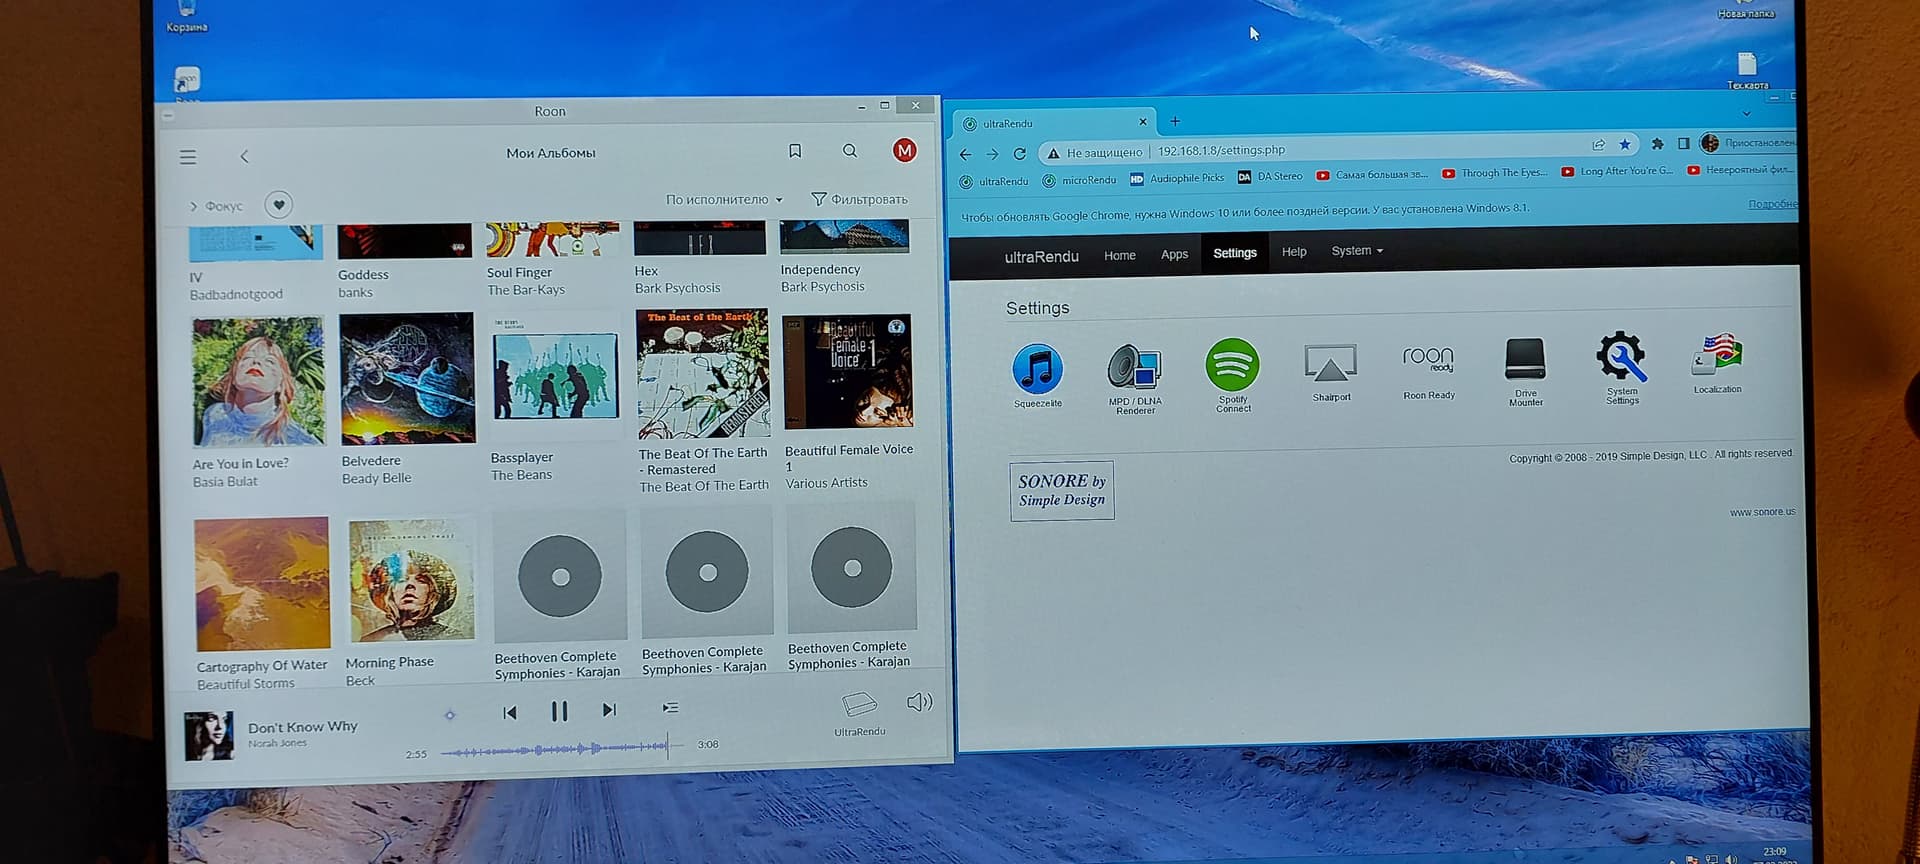Click the ultraRendu brand title in navbar
The width and height of the screenshot is (1920, 864).
[1041, 257]
